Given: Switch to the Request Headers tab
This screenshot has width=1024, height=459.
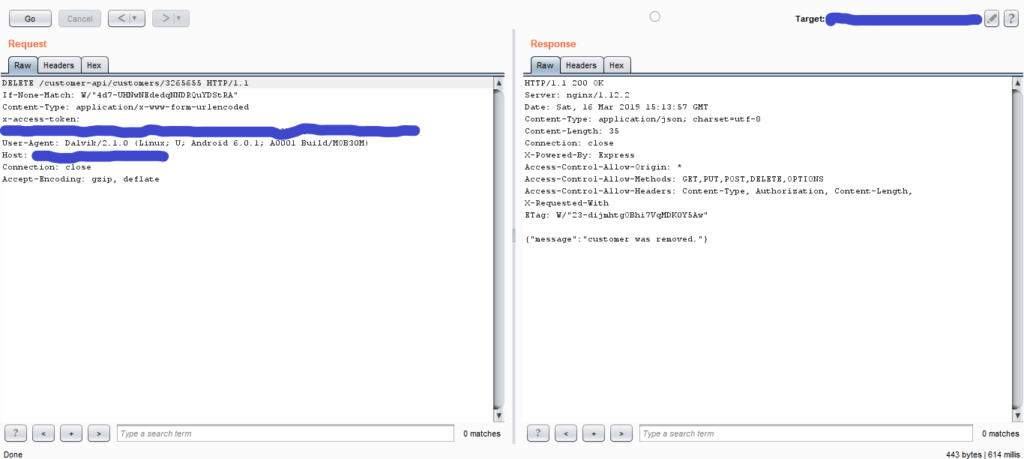Looking at the screenshot, I should (58, 65).
